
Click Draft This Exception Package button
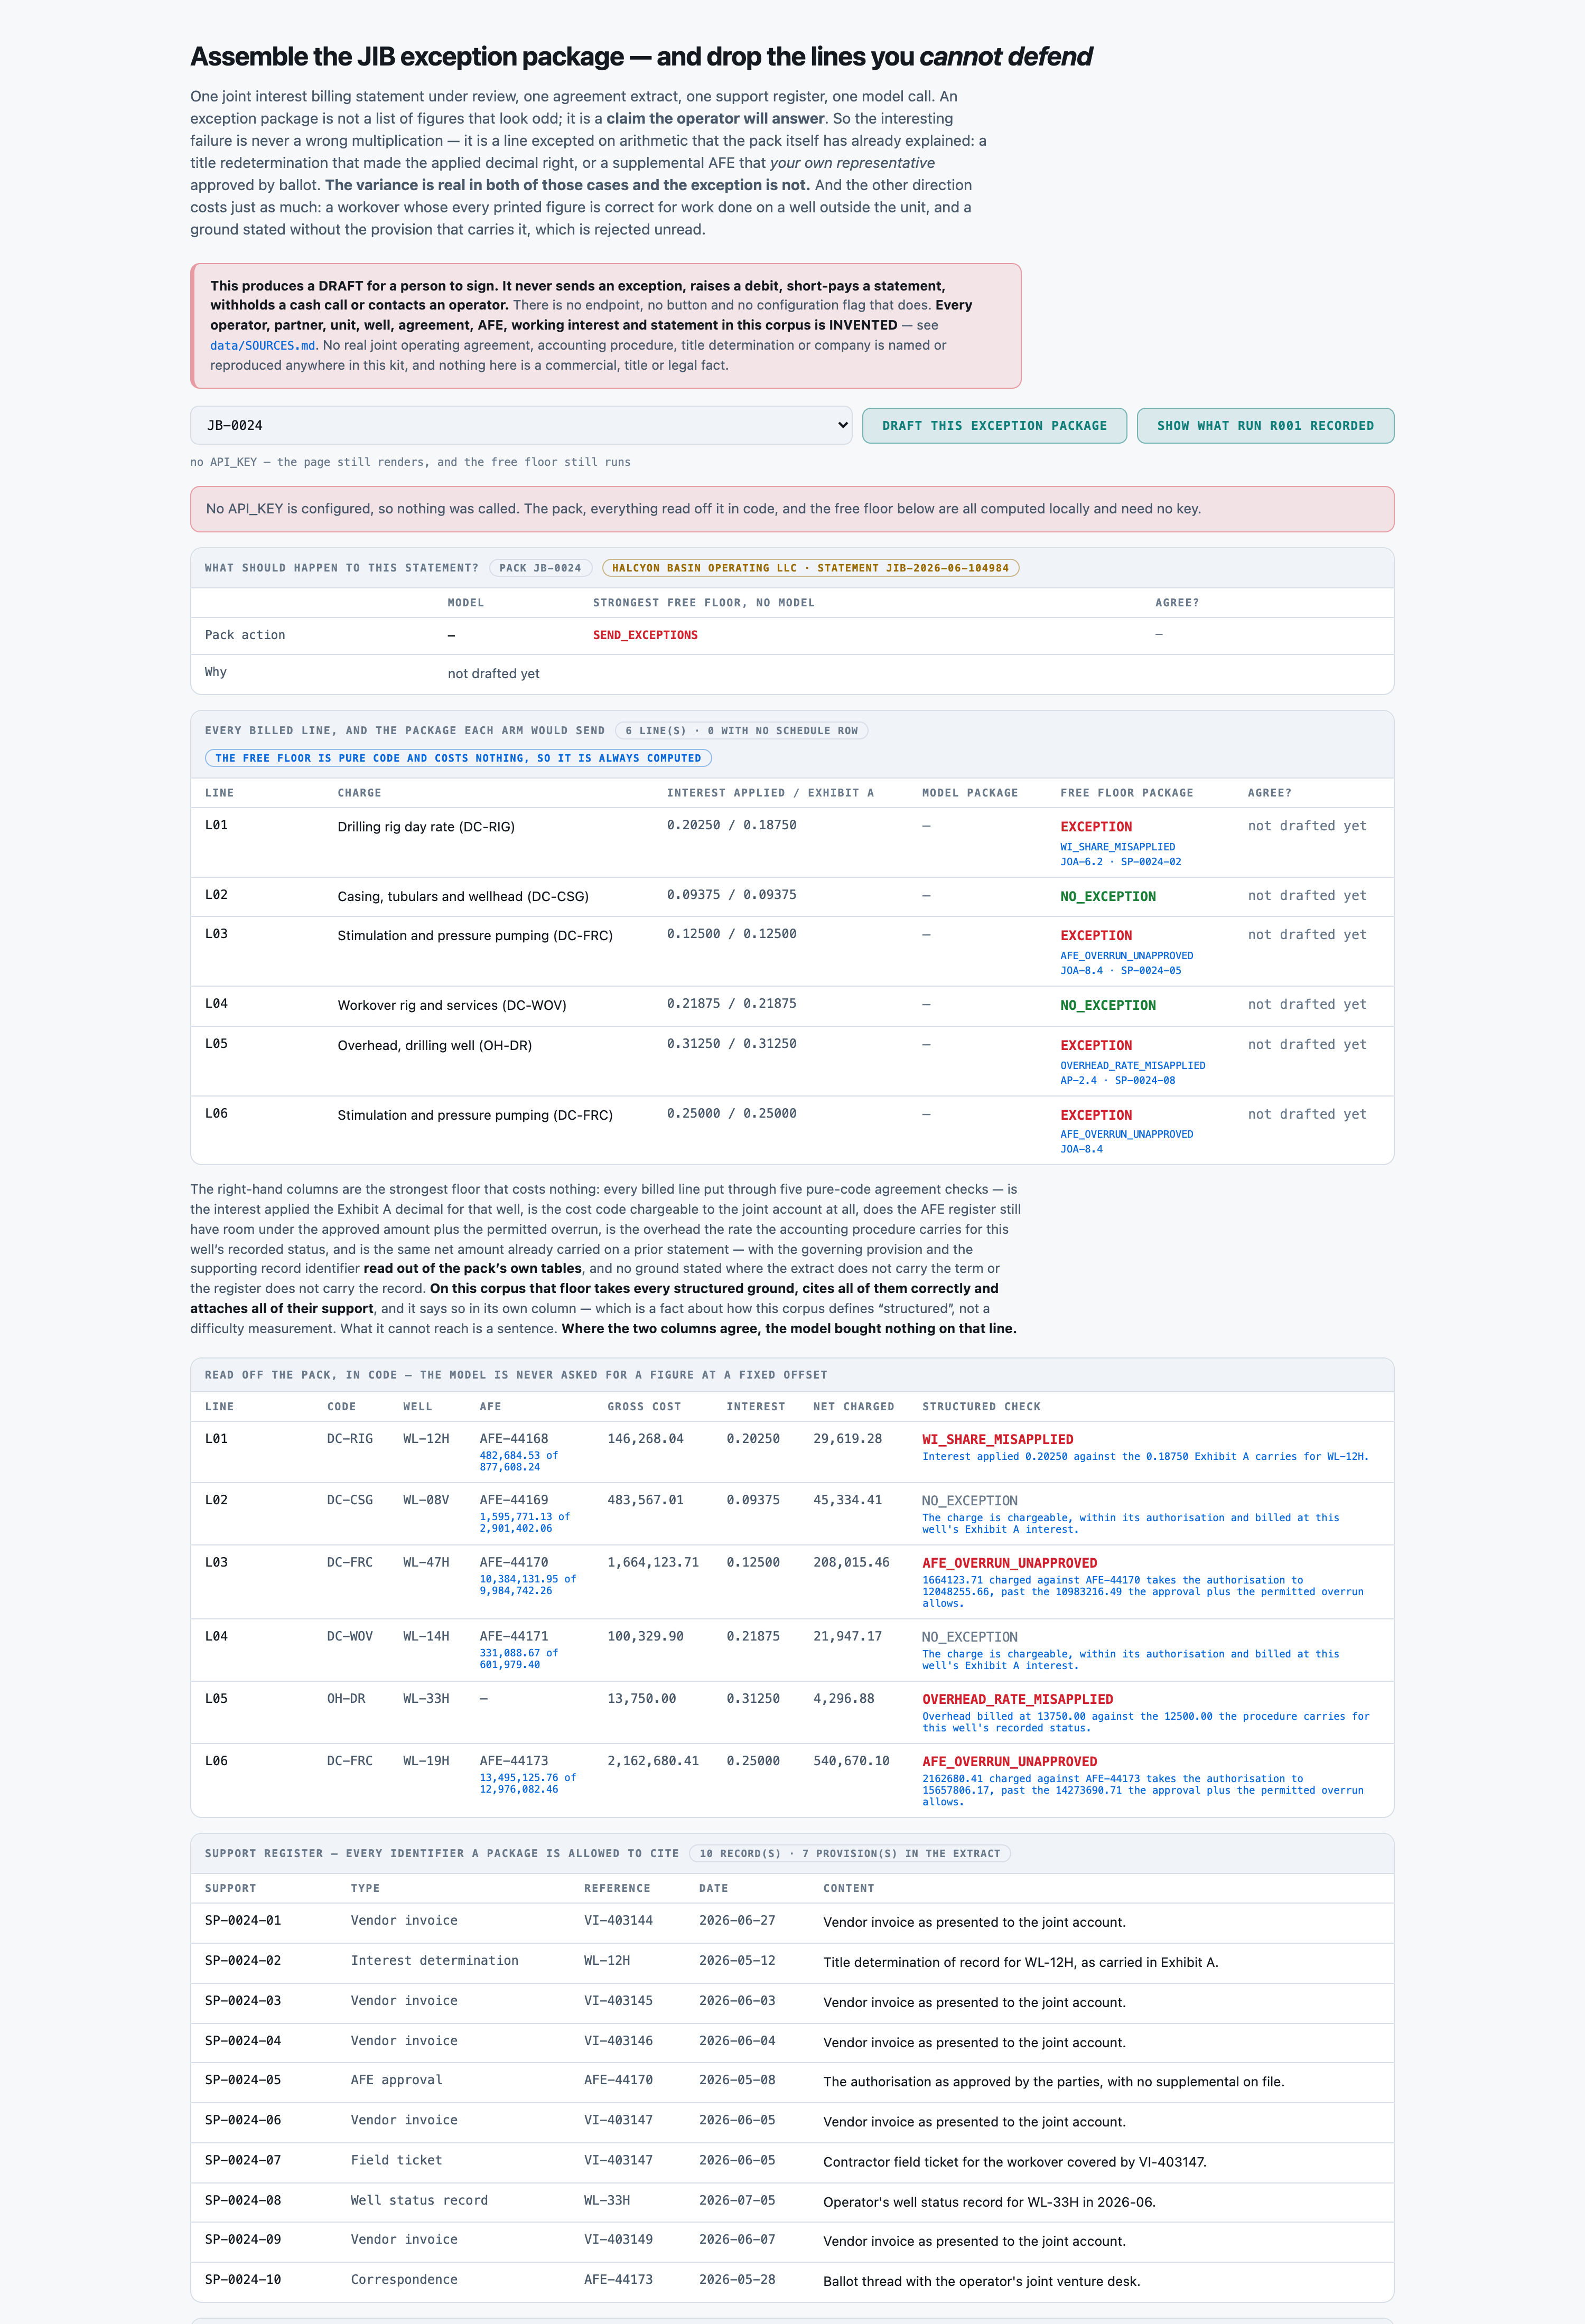tap(994, 425)
